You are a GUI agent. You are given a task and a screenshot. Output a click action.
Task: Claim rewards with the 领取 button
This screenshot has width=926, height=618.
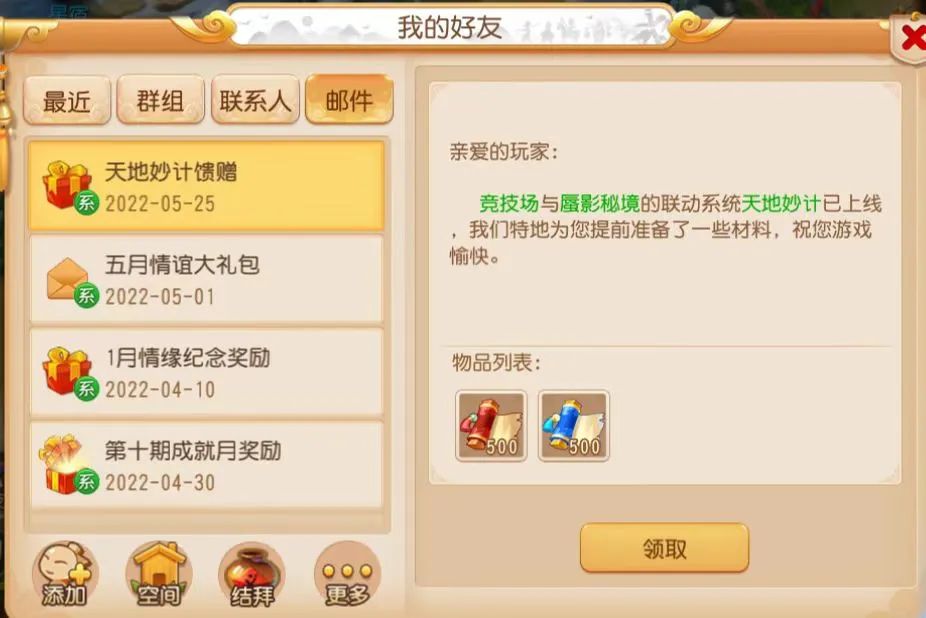664,548
